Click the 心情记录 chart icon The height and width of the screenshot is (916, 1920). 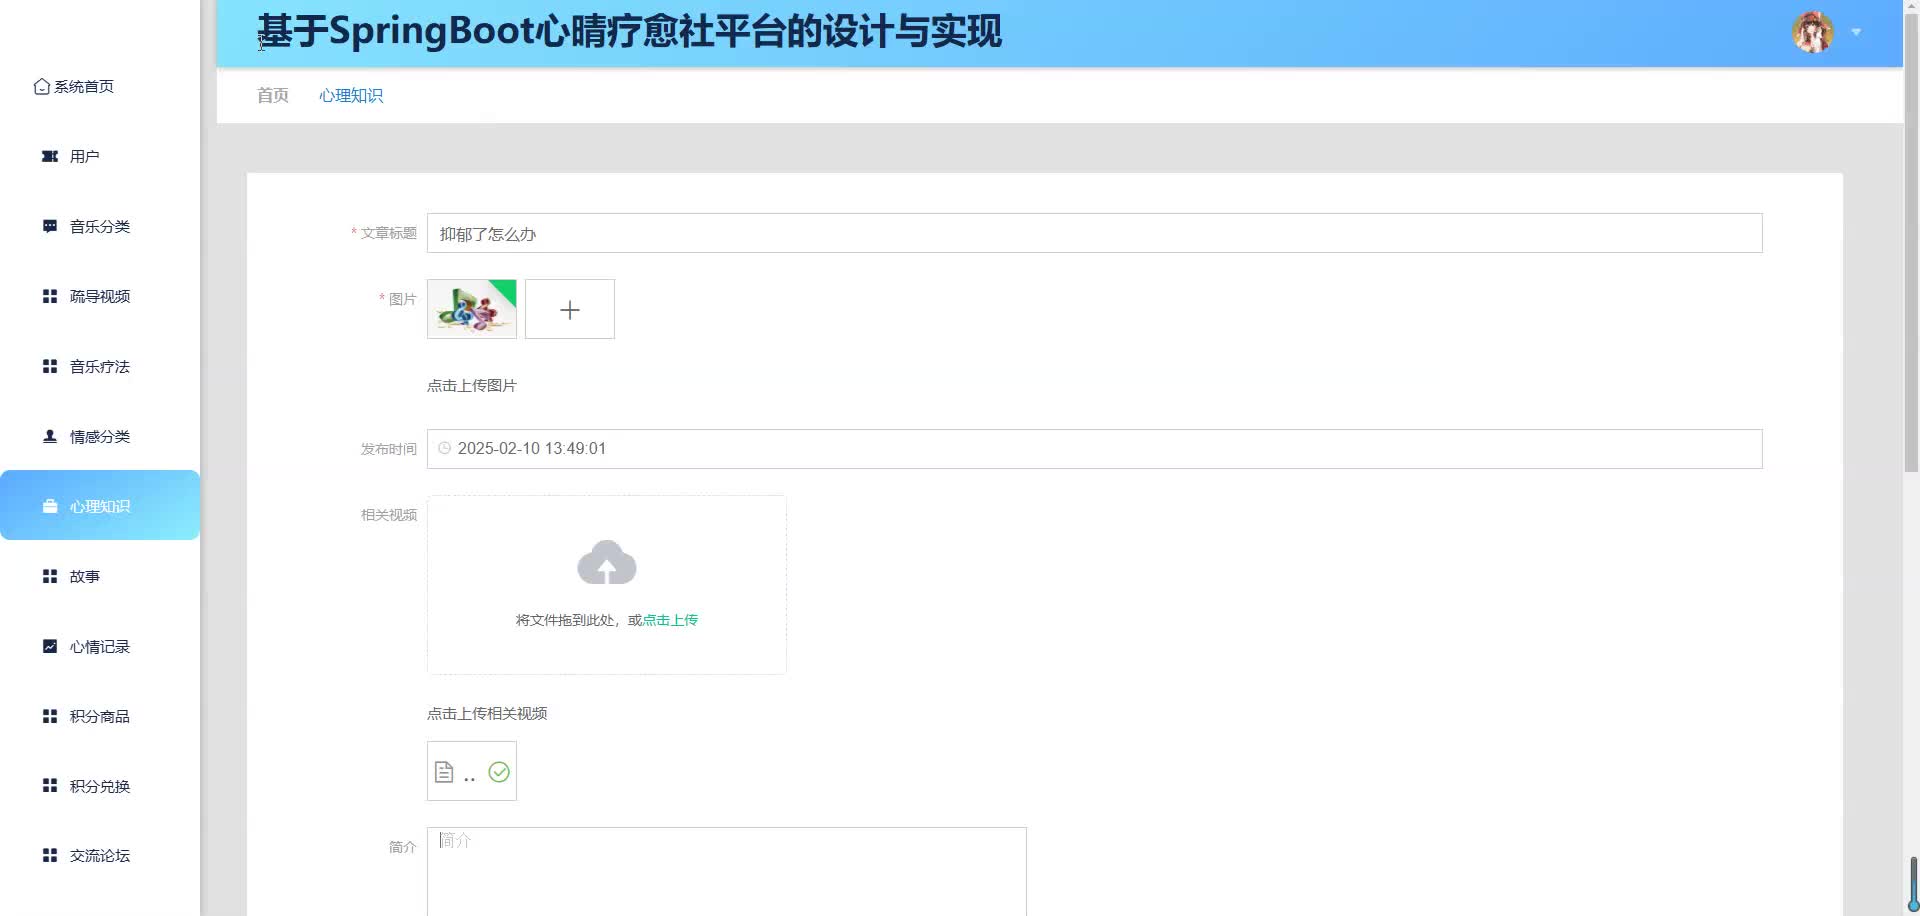[49, 646]
